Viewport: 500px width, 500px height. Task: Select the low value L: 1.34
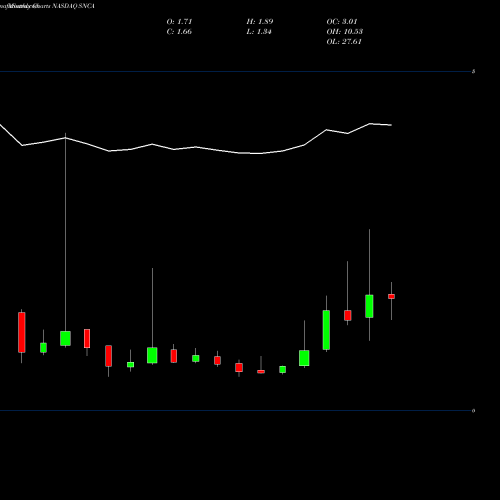(259, 32)
